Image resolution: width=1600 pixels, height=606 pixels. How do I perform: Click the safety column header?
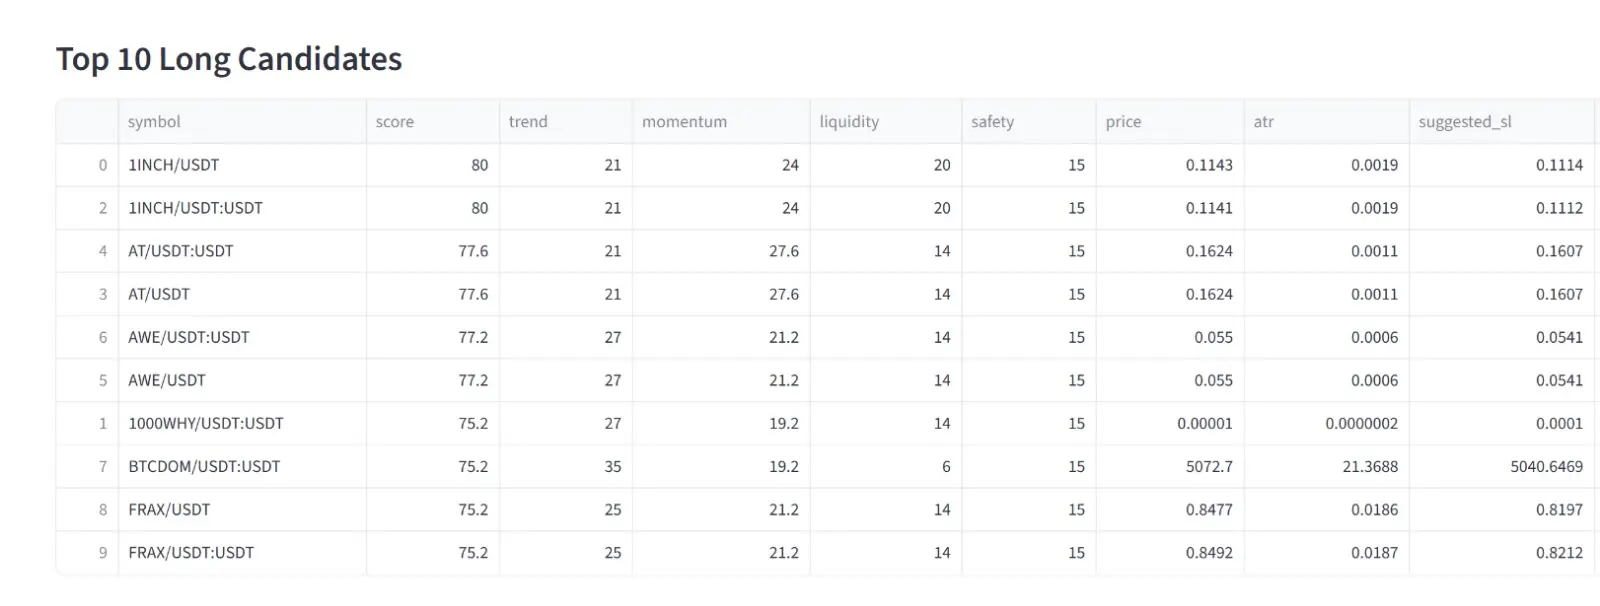click(x=1029, y=122)
